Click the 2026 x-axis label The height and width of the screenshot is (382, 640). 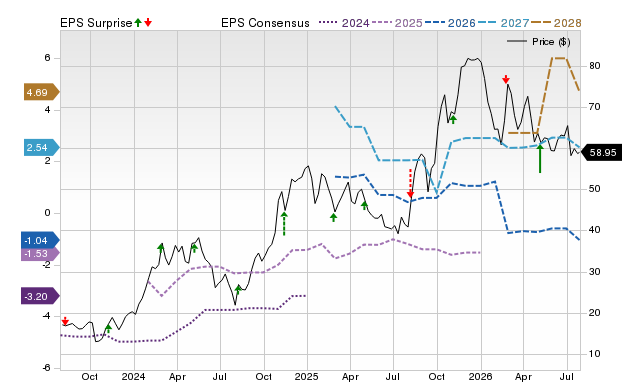pos(480,376)
